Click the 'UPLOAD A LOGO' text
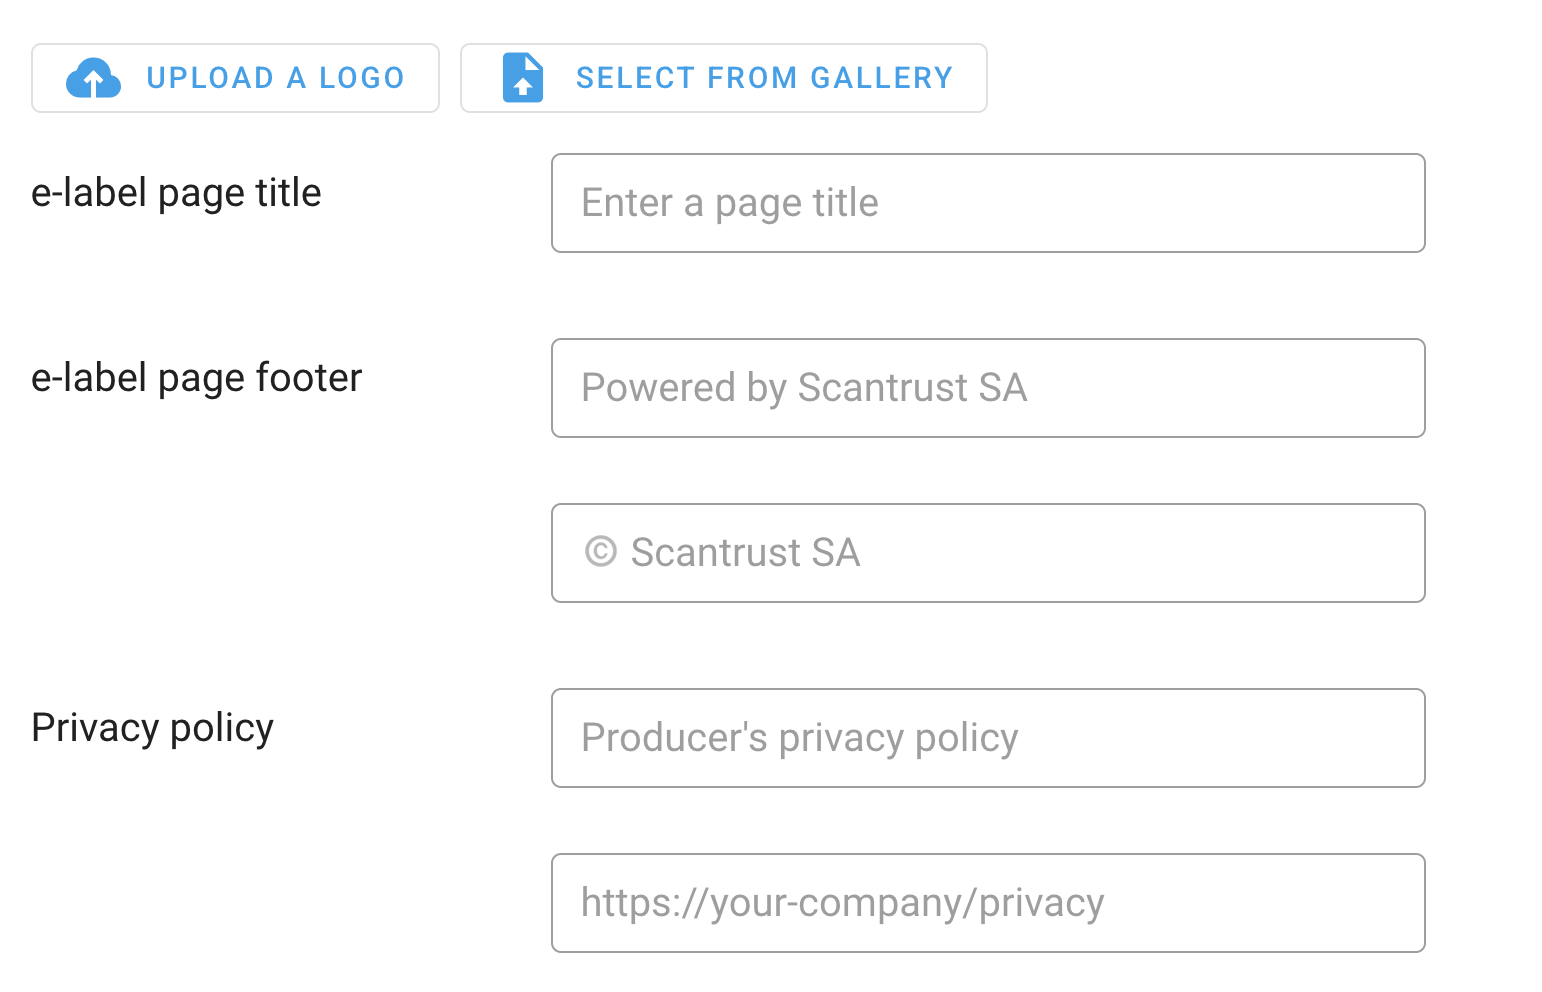The height and width of the screenshot is (992, 1542). click(x=275, y=78)
